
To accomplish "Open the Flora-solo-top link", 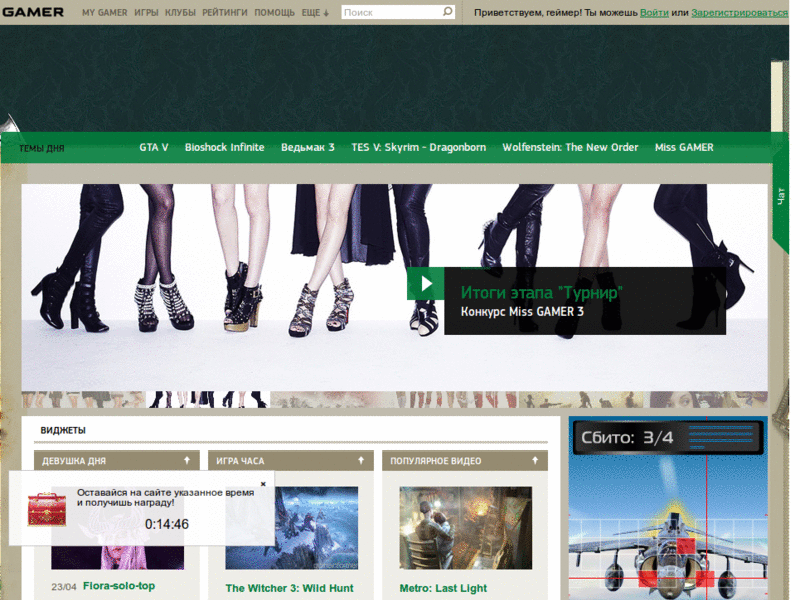I will coord(119,586).
